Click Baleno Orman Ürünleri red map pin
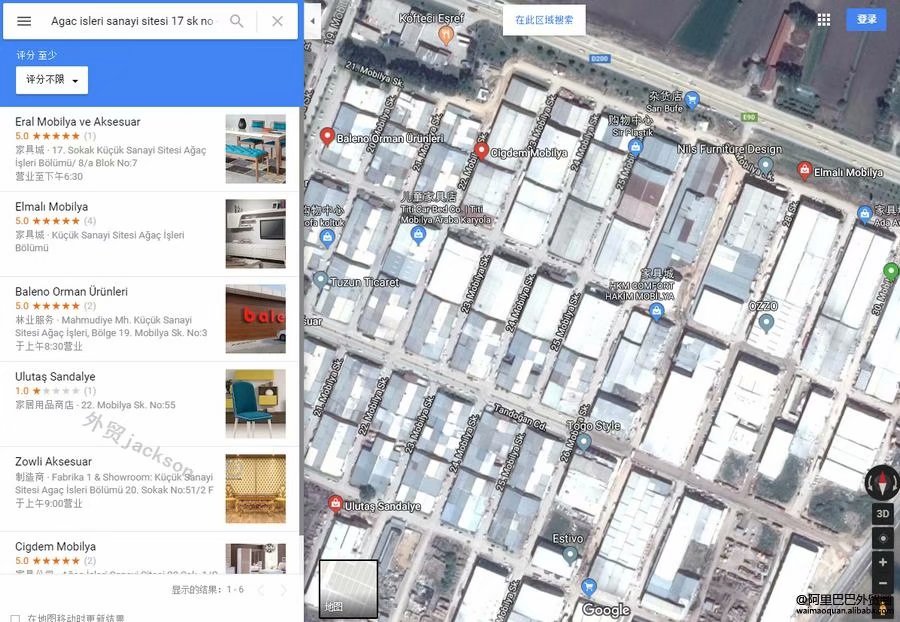The image size is (900, 622). coord(327,137)
